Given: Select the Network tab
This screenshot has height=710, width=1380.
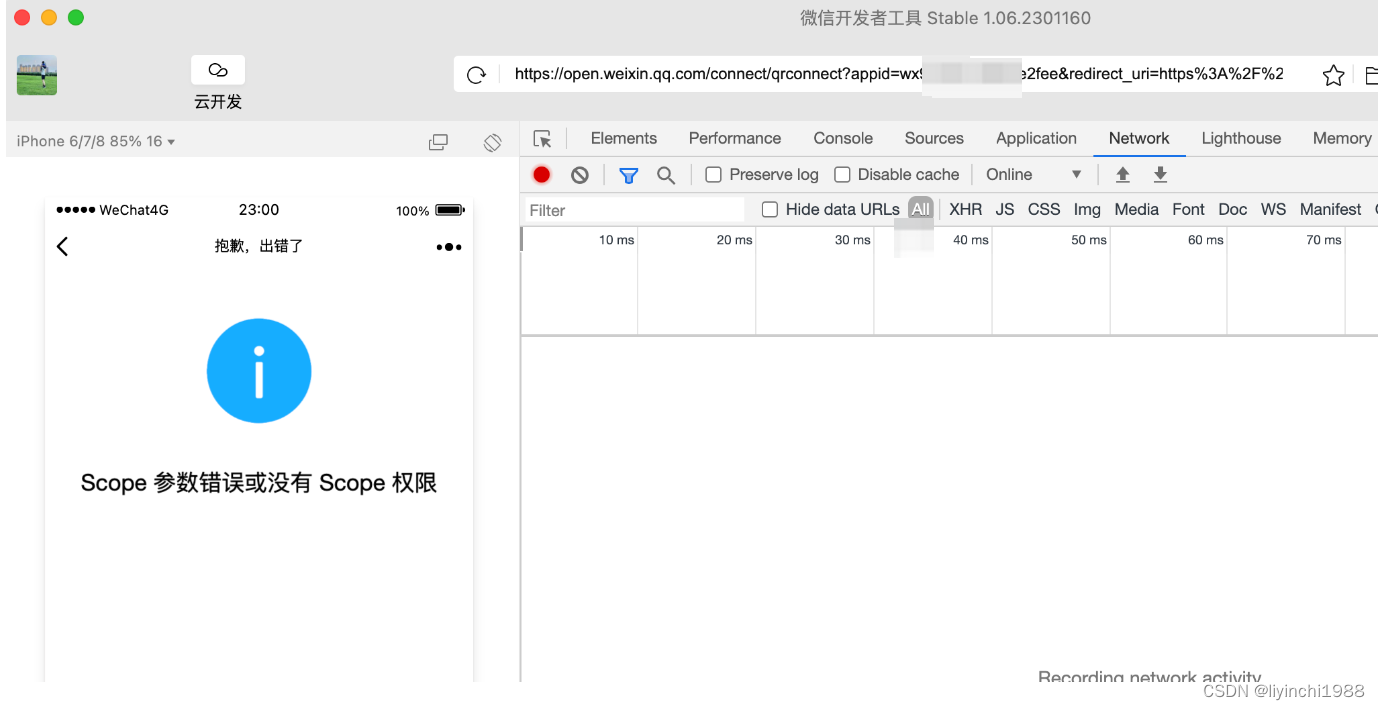Looking at the screenshot, I should (x=1139, y=138).
